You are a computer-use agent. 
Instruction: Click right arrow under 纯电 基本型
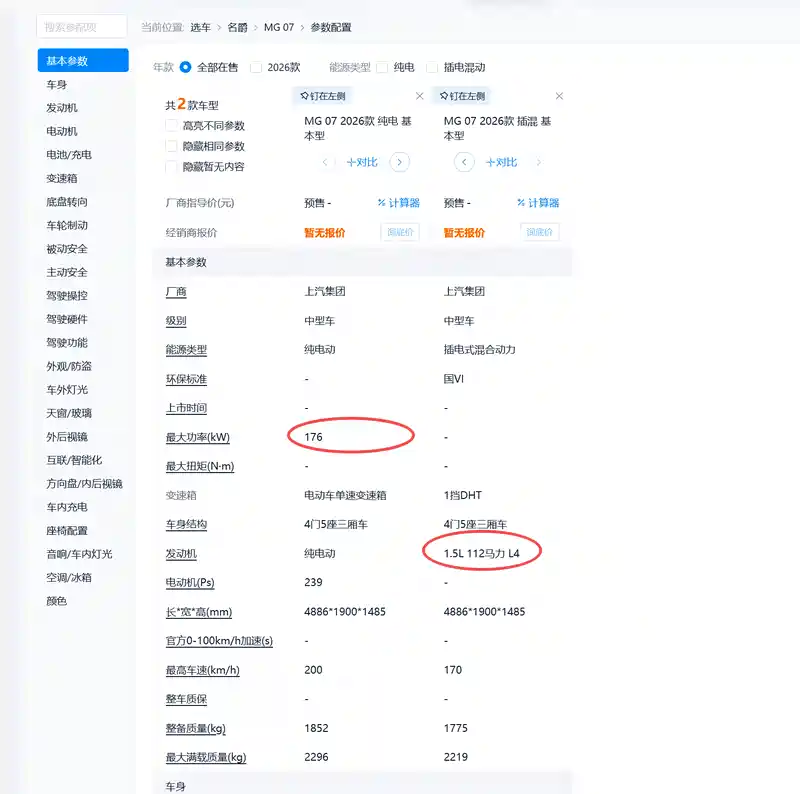(399, 162)
